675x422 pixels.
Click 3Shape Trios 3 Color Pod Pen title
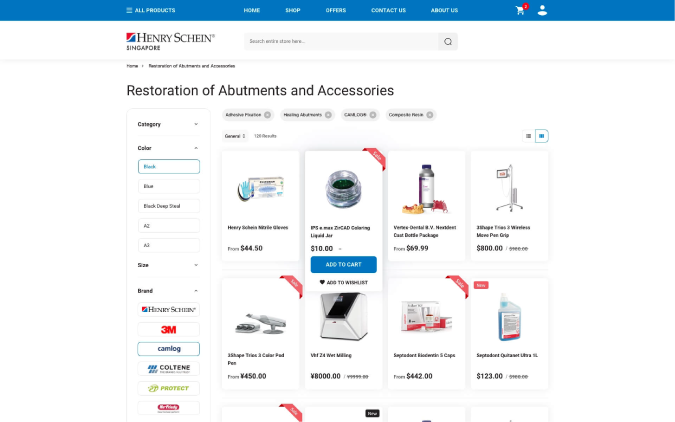tap(256, 359)
